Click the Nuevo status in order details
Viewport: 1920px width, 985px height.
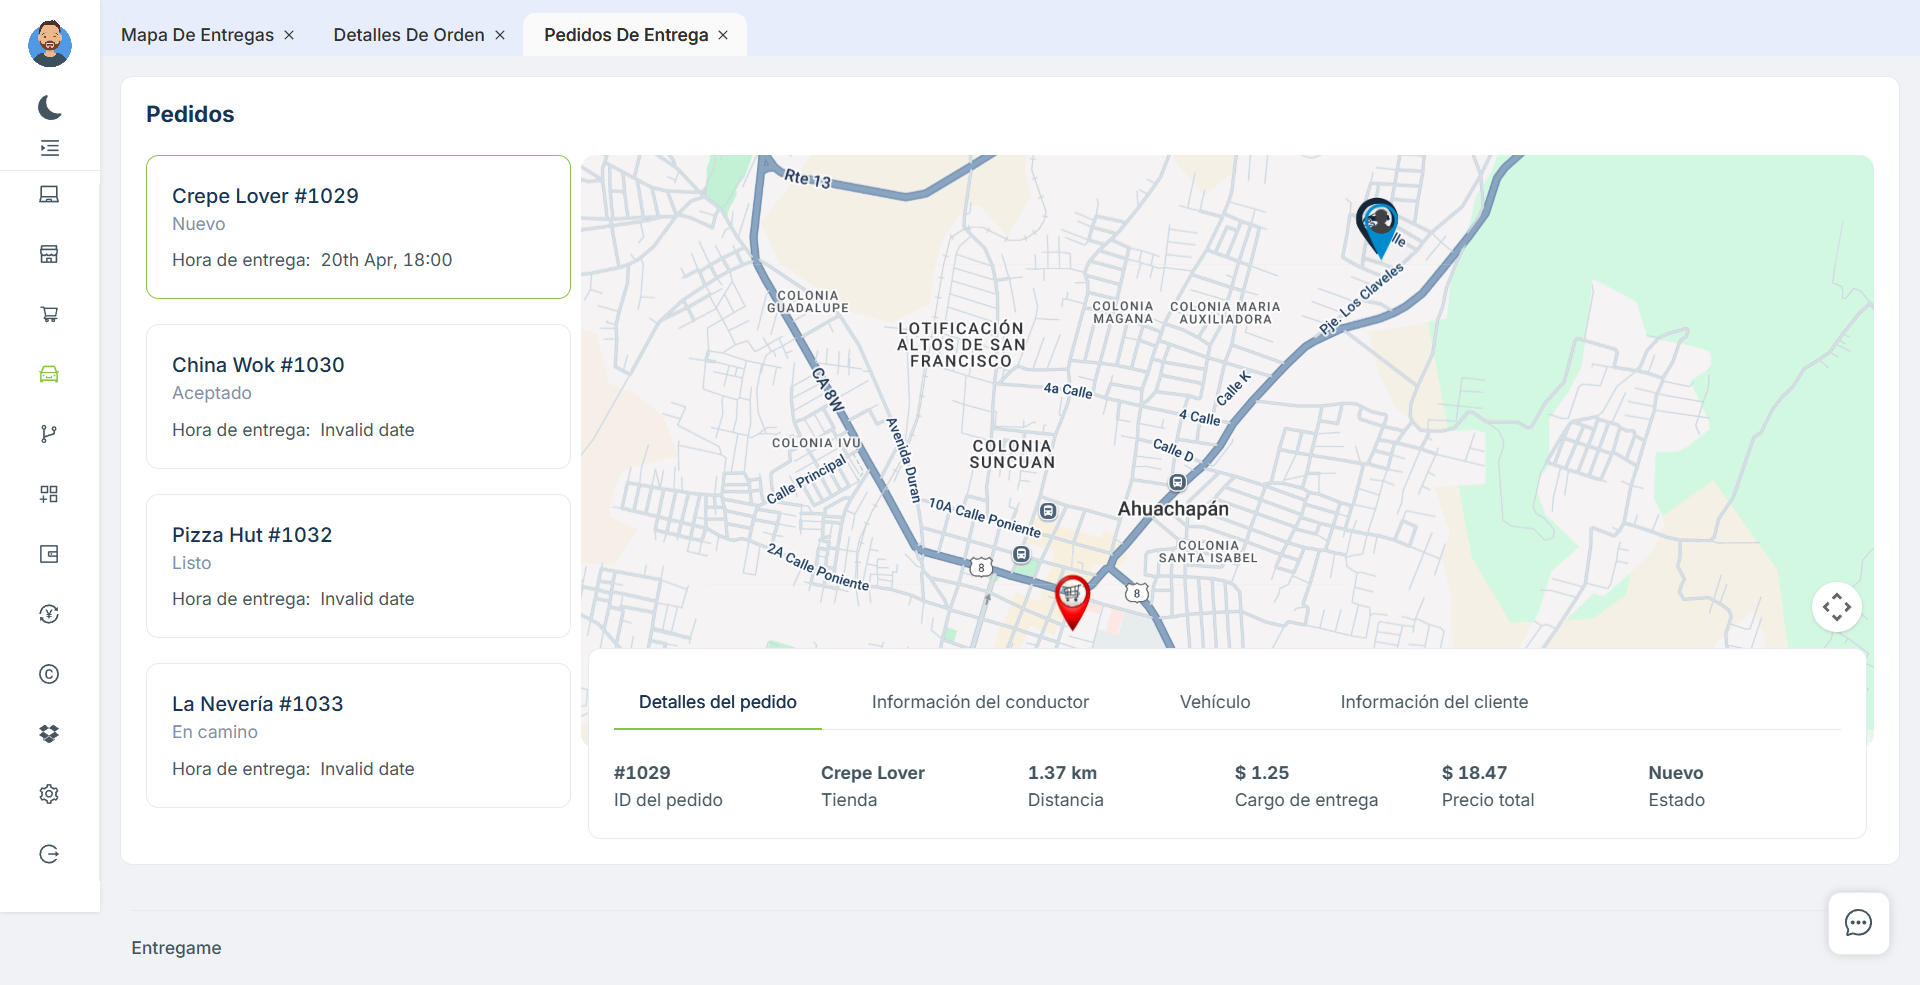pos(1676,773)
